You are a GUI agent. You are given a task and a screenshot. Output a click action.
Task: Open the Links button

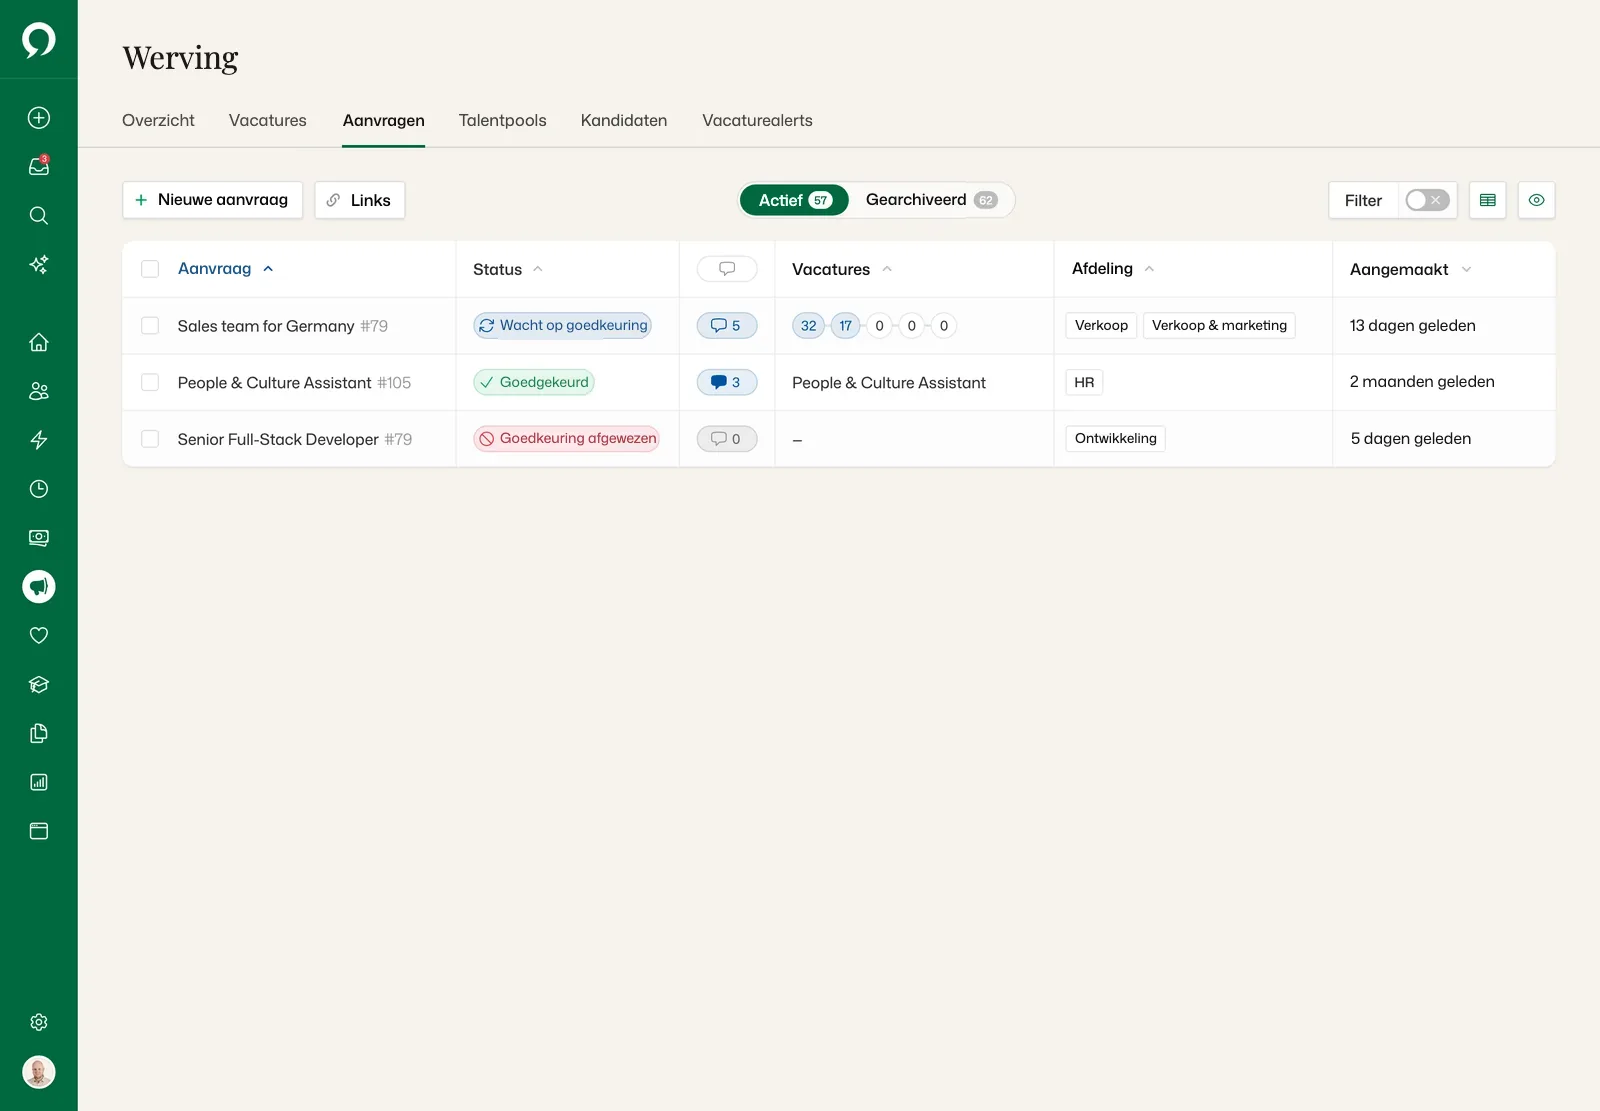(x=360, y=200)
